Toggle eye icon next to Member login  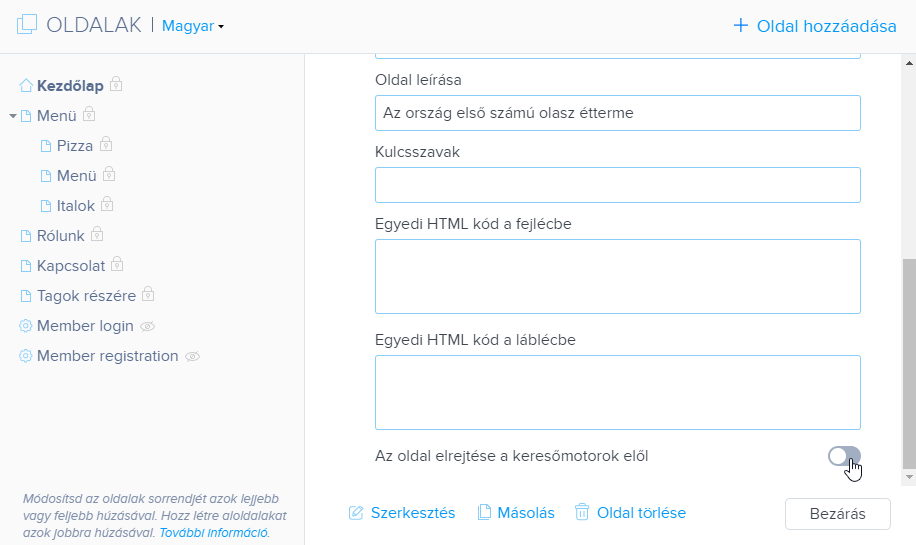coord(147,327)
